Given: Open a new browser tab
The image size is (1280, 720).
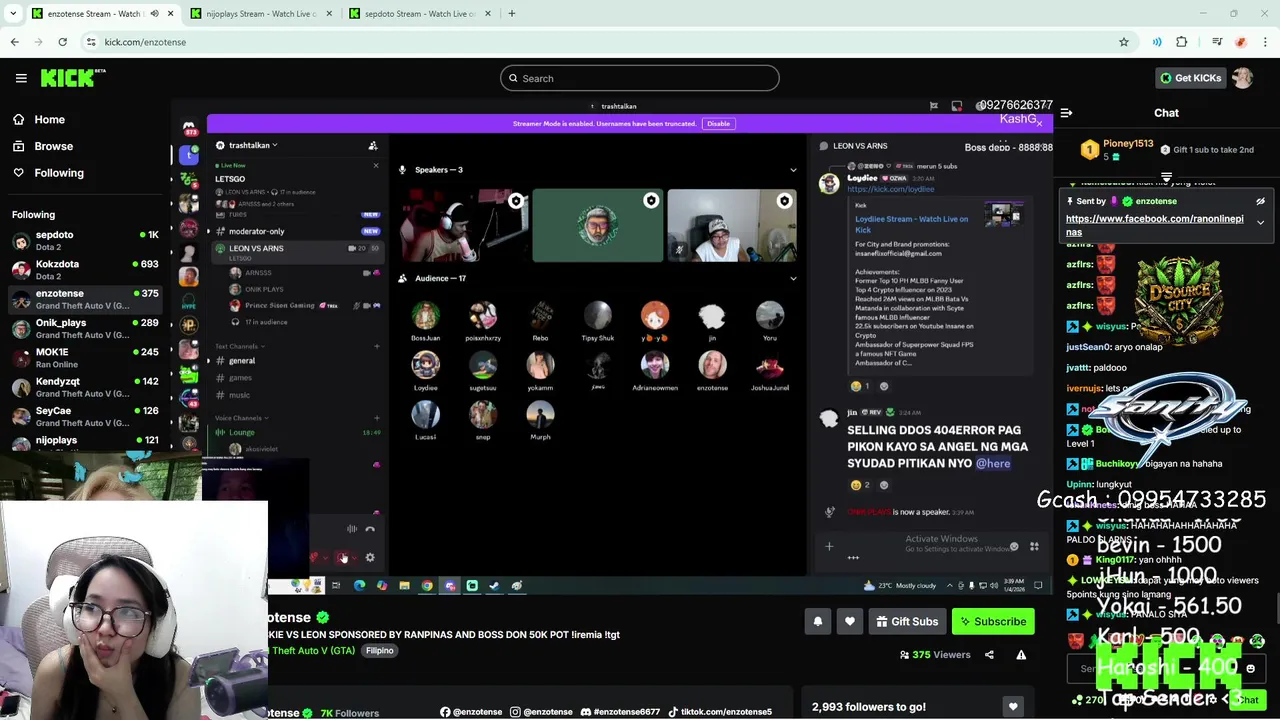Looking at the screenshot, I should coord(511,14).
